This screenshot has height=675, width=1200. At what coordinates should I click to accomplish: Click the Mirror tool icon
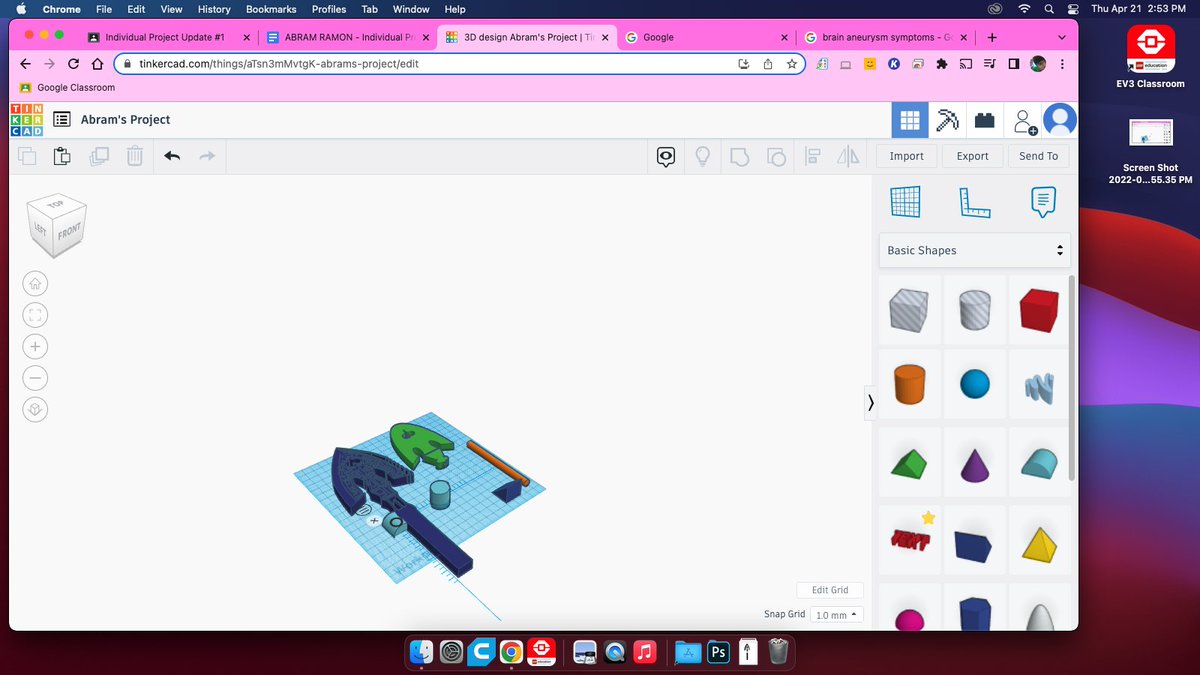click(x=848, y=156)
